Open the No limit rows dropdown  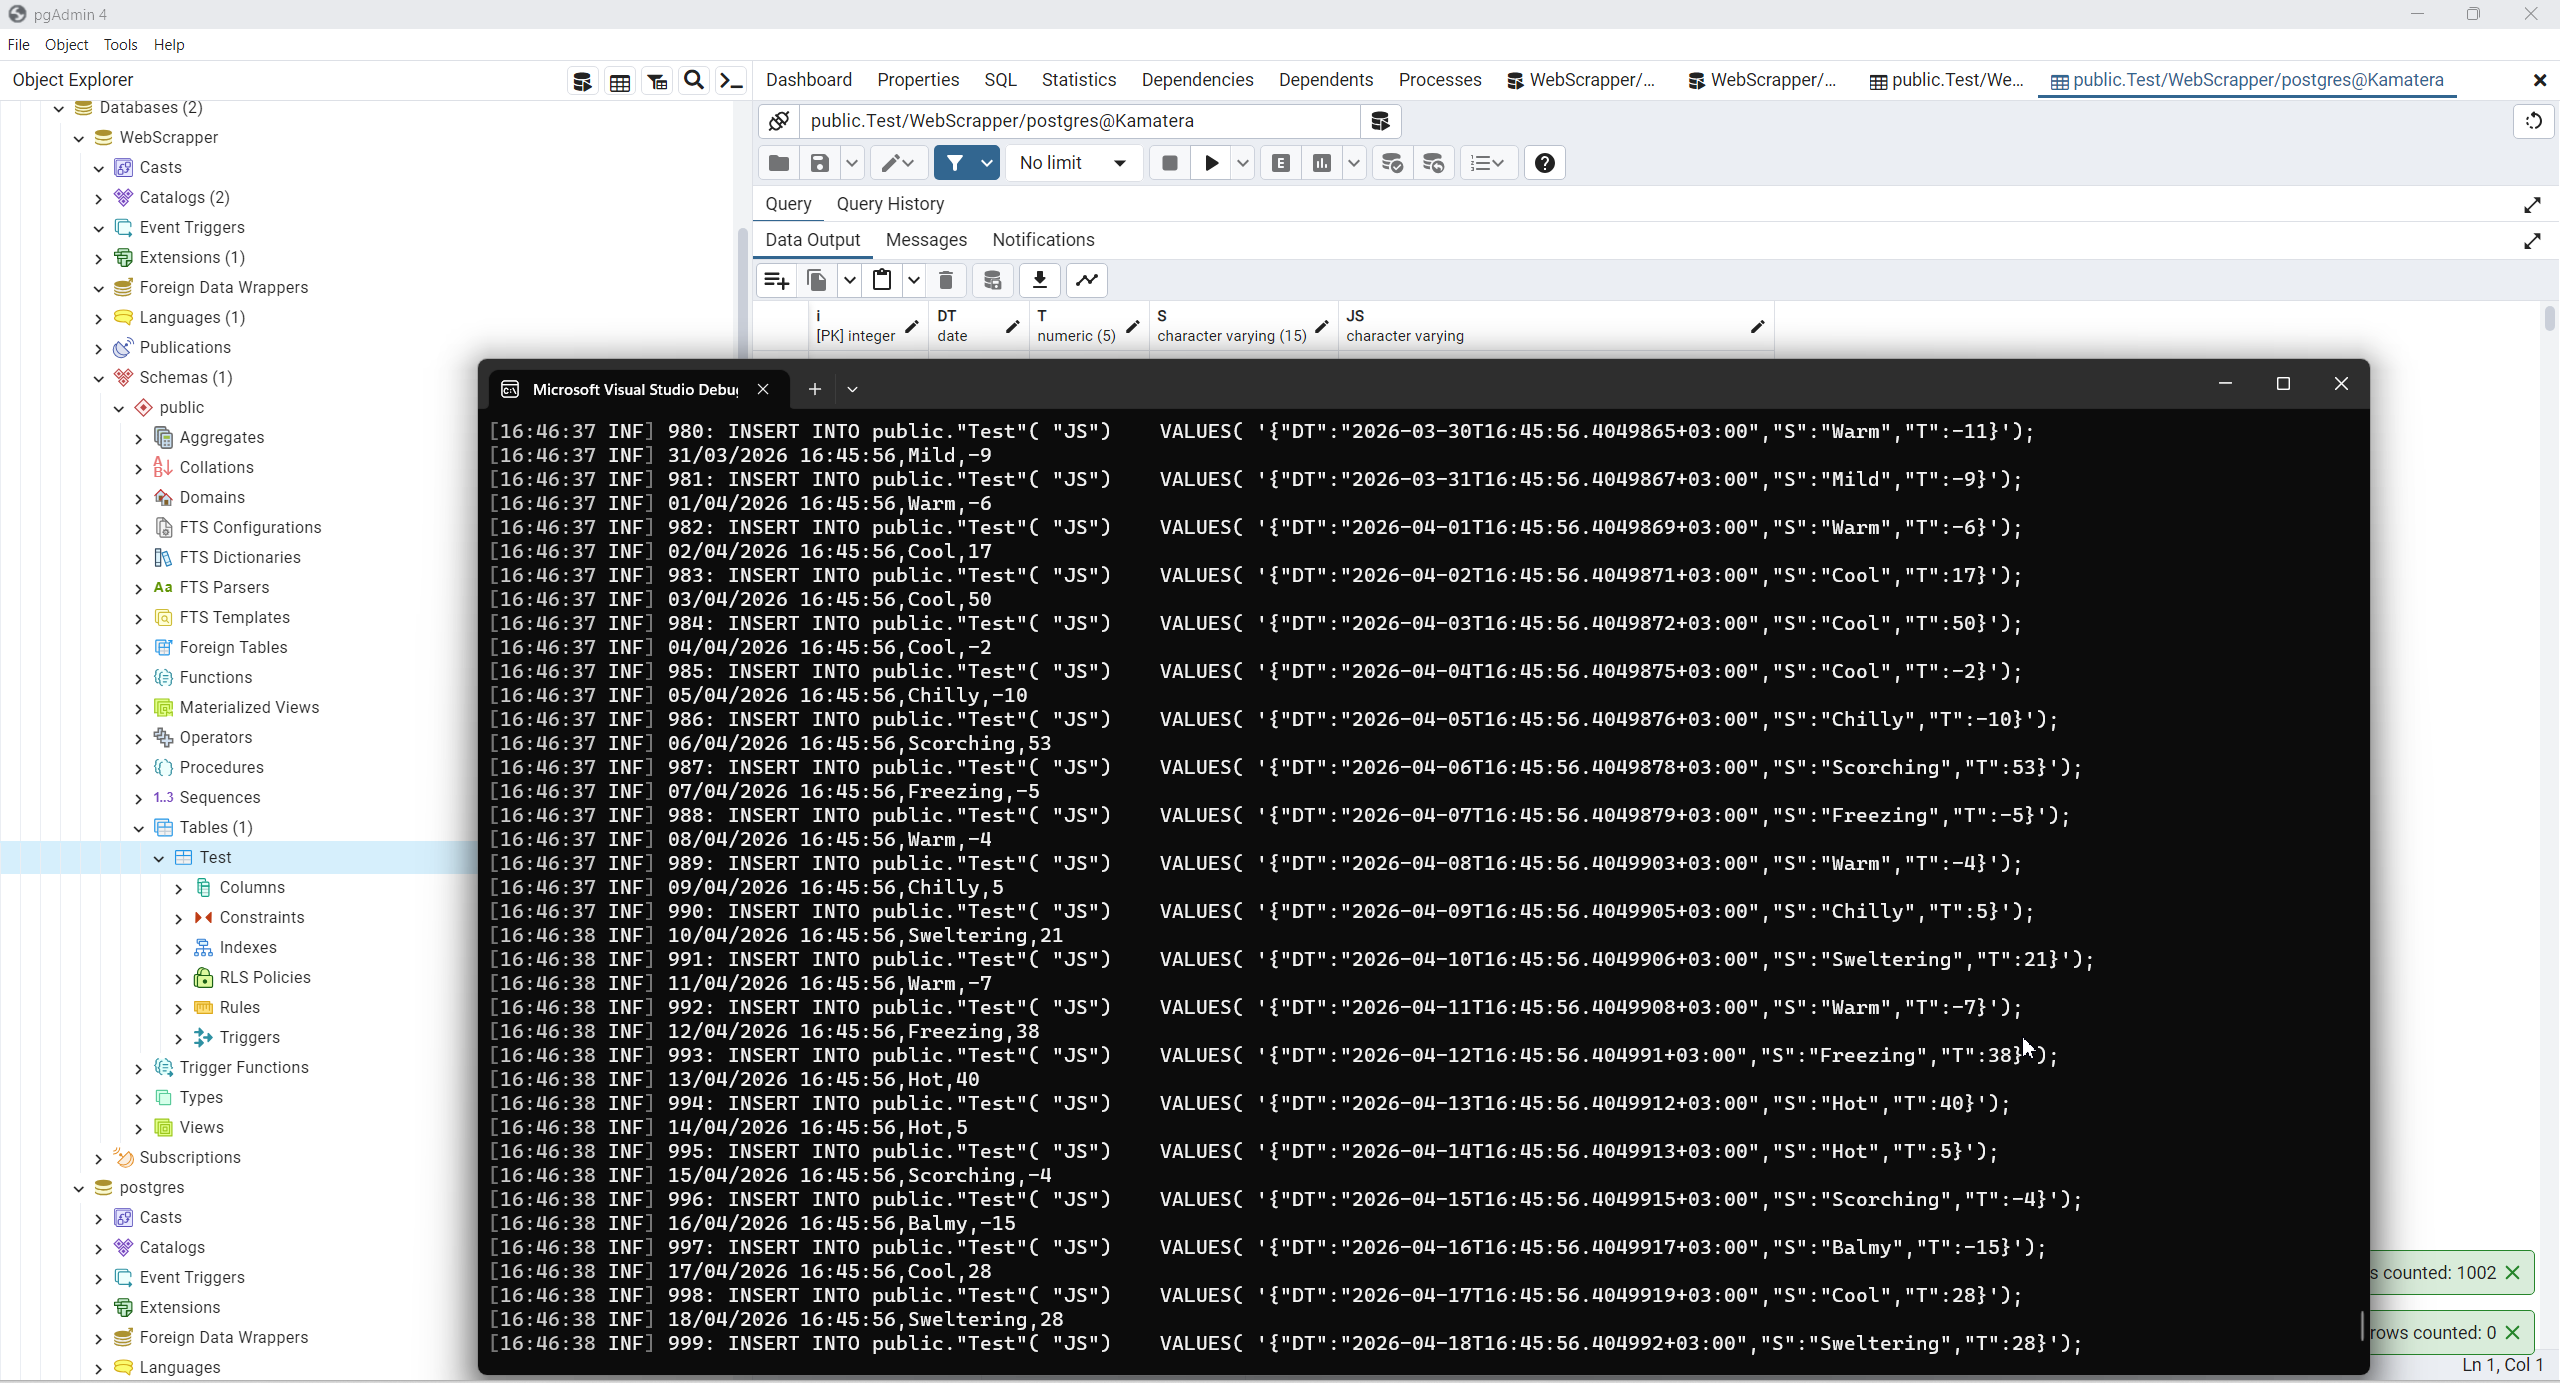(1074, 163)
